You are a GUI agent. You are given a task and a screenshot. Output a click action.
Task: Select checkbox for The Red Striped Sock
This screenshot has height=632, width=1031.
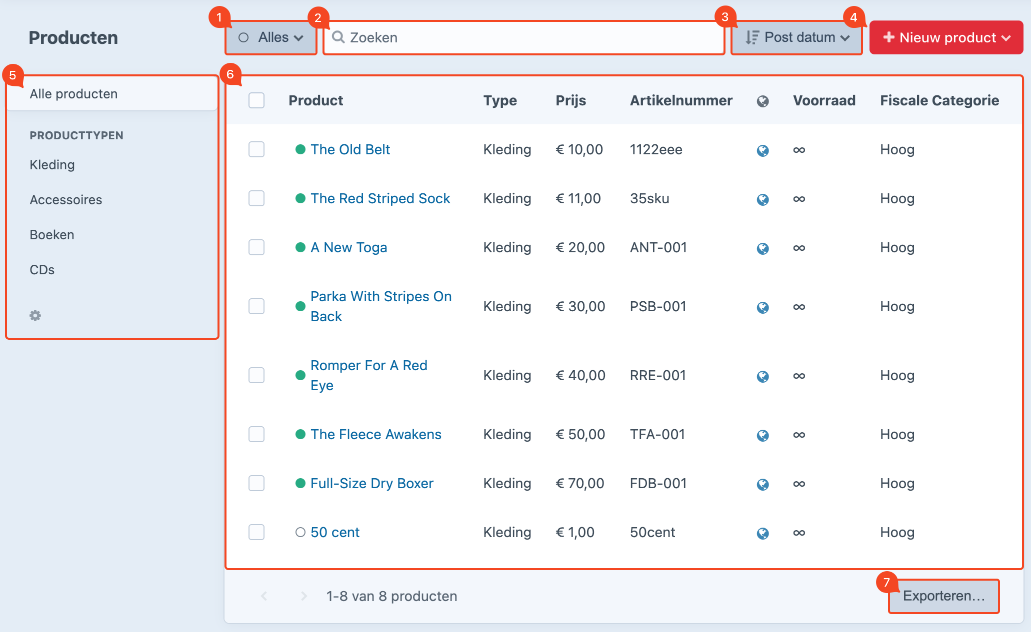coord(257,198)
